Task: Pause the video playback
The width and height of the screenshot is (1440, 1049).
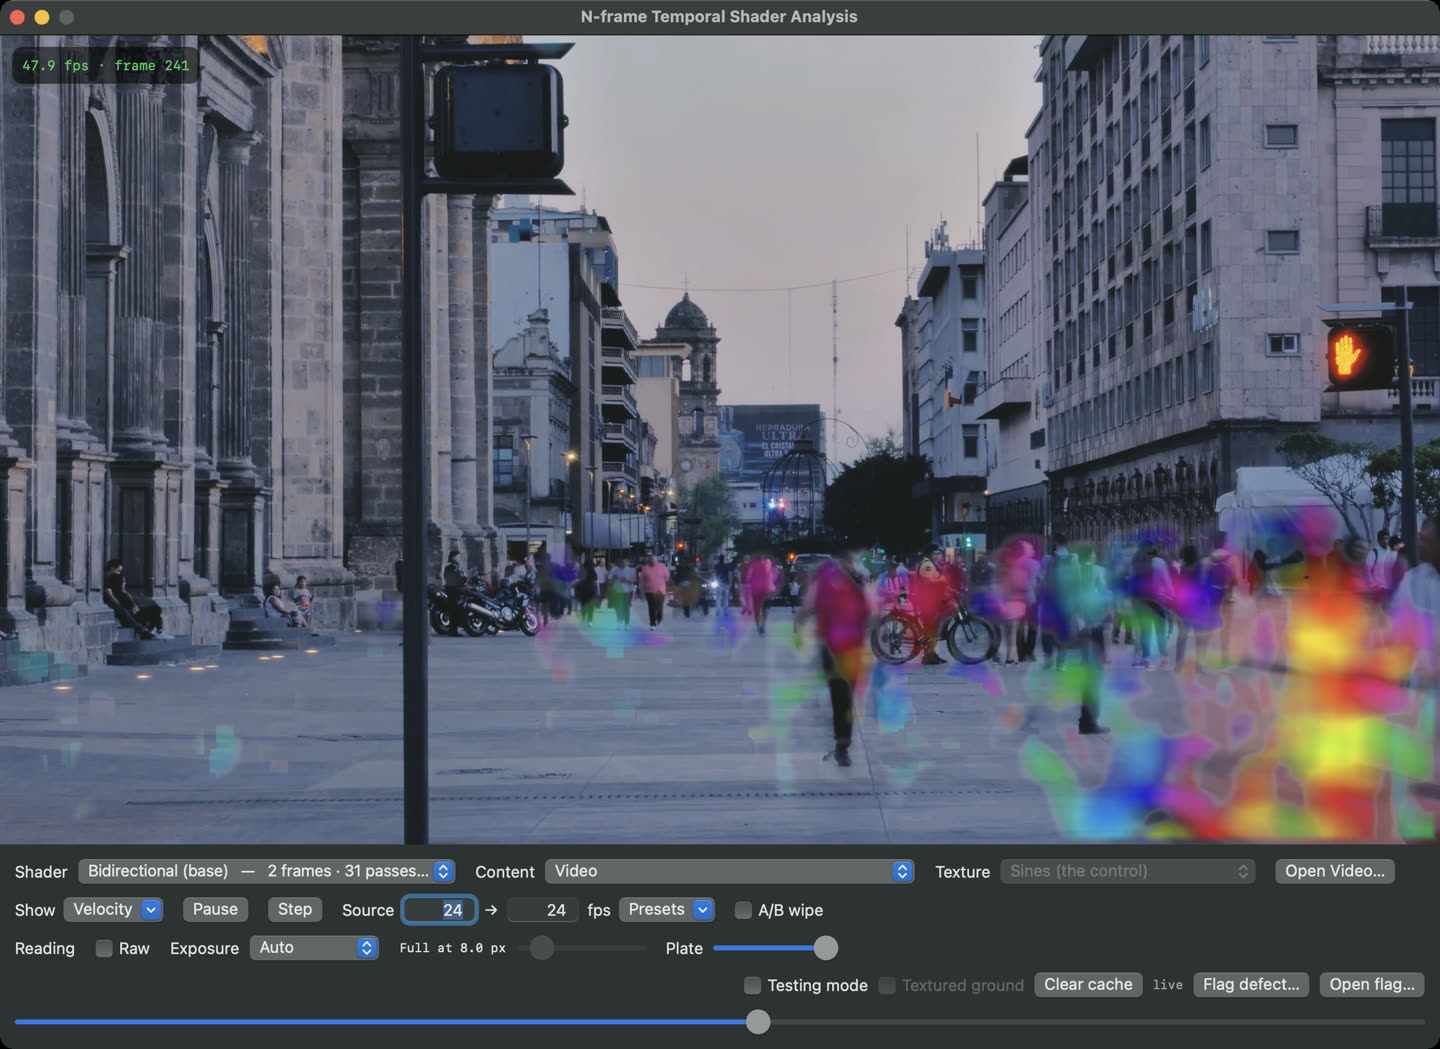Action: (215, 909)
